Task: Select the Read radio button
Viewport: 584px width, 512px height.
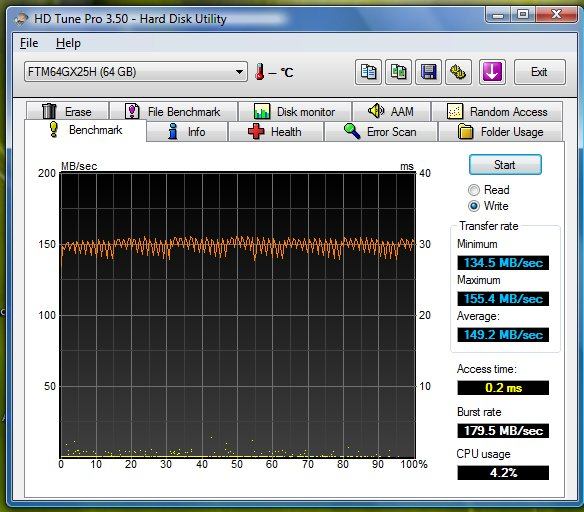Action: pos(474,190)
